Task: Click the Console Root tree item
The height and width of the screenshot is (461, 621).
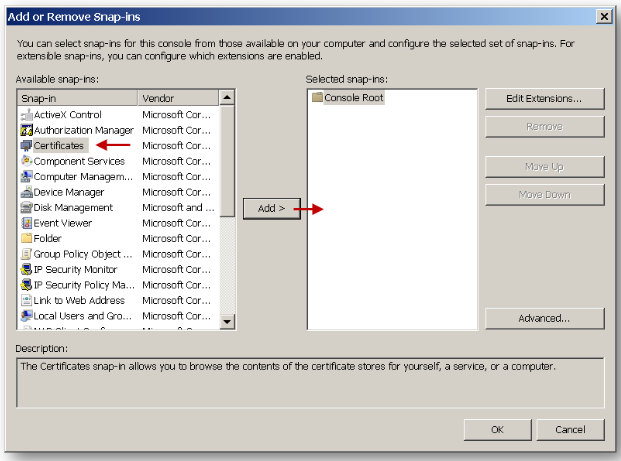Action: pyautogui.click(x=354, y=97)
